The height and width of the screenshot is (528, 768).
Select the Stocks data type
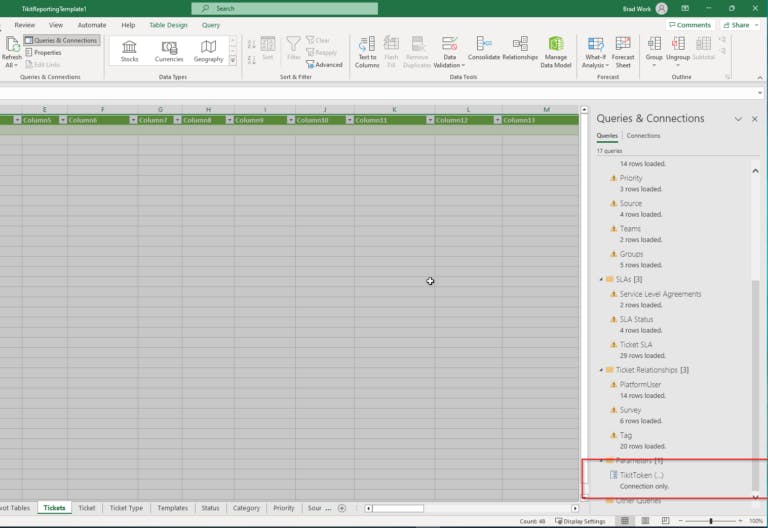click(129, 51)
